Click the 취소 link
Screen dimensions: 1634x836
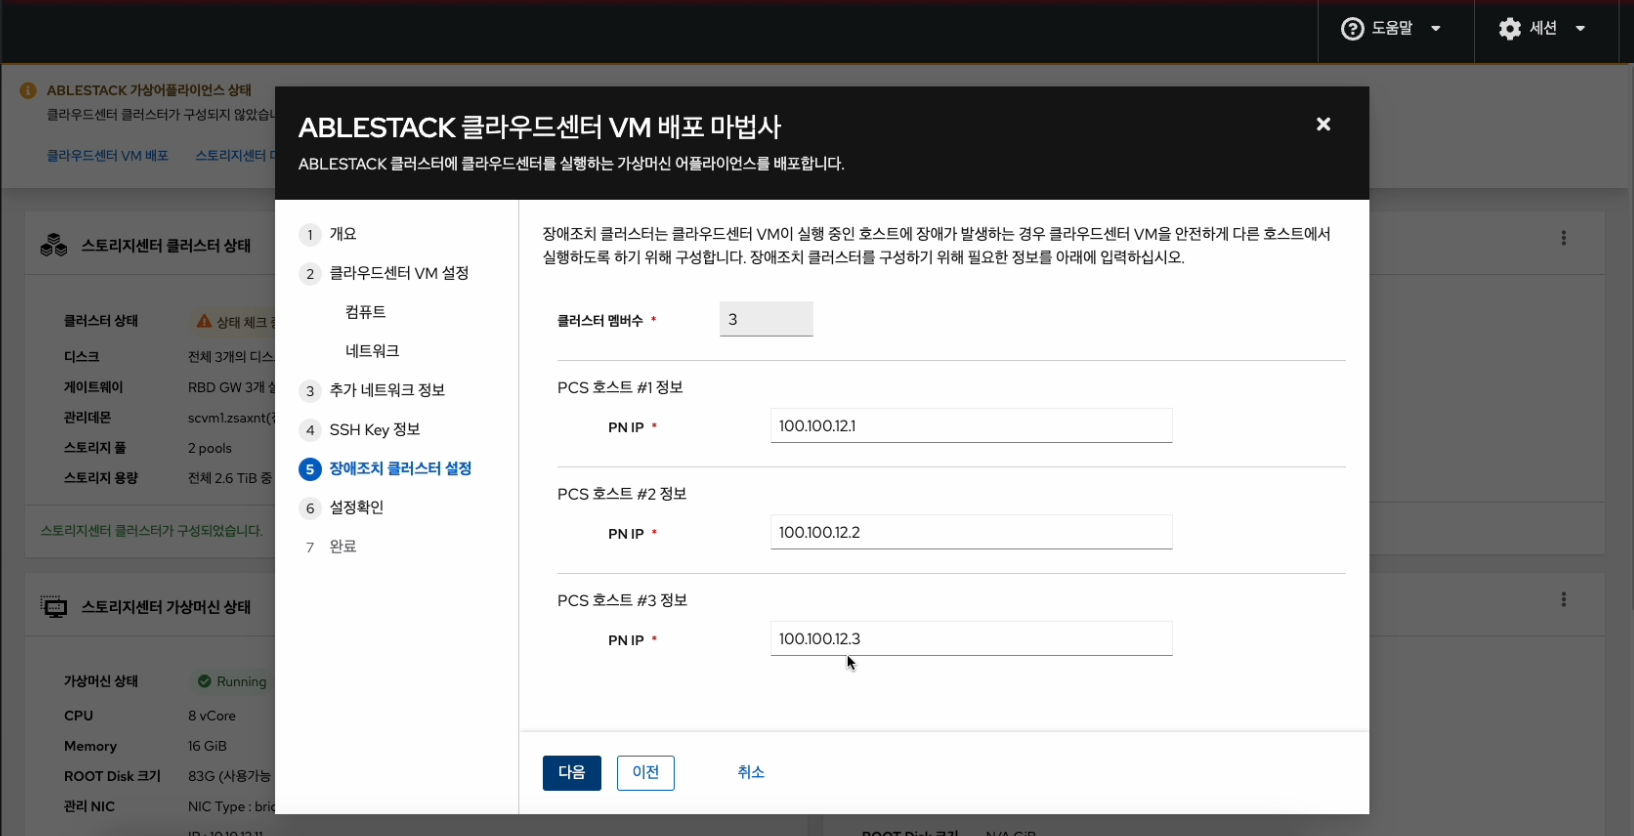pos(751,773)
